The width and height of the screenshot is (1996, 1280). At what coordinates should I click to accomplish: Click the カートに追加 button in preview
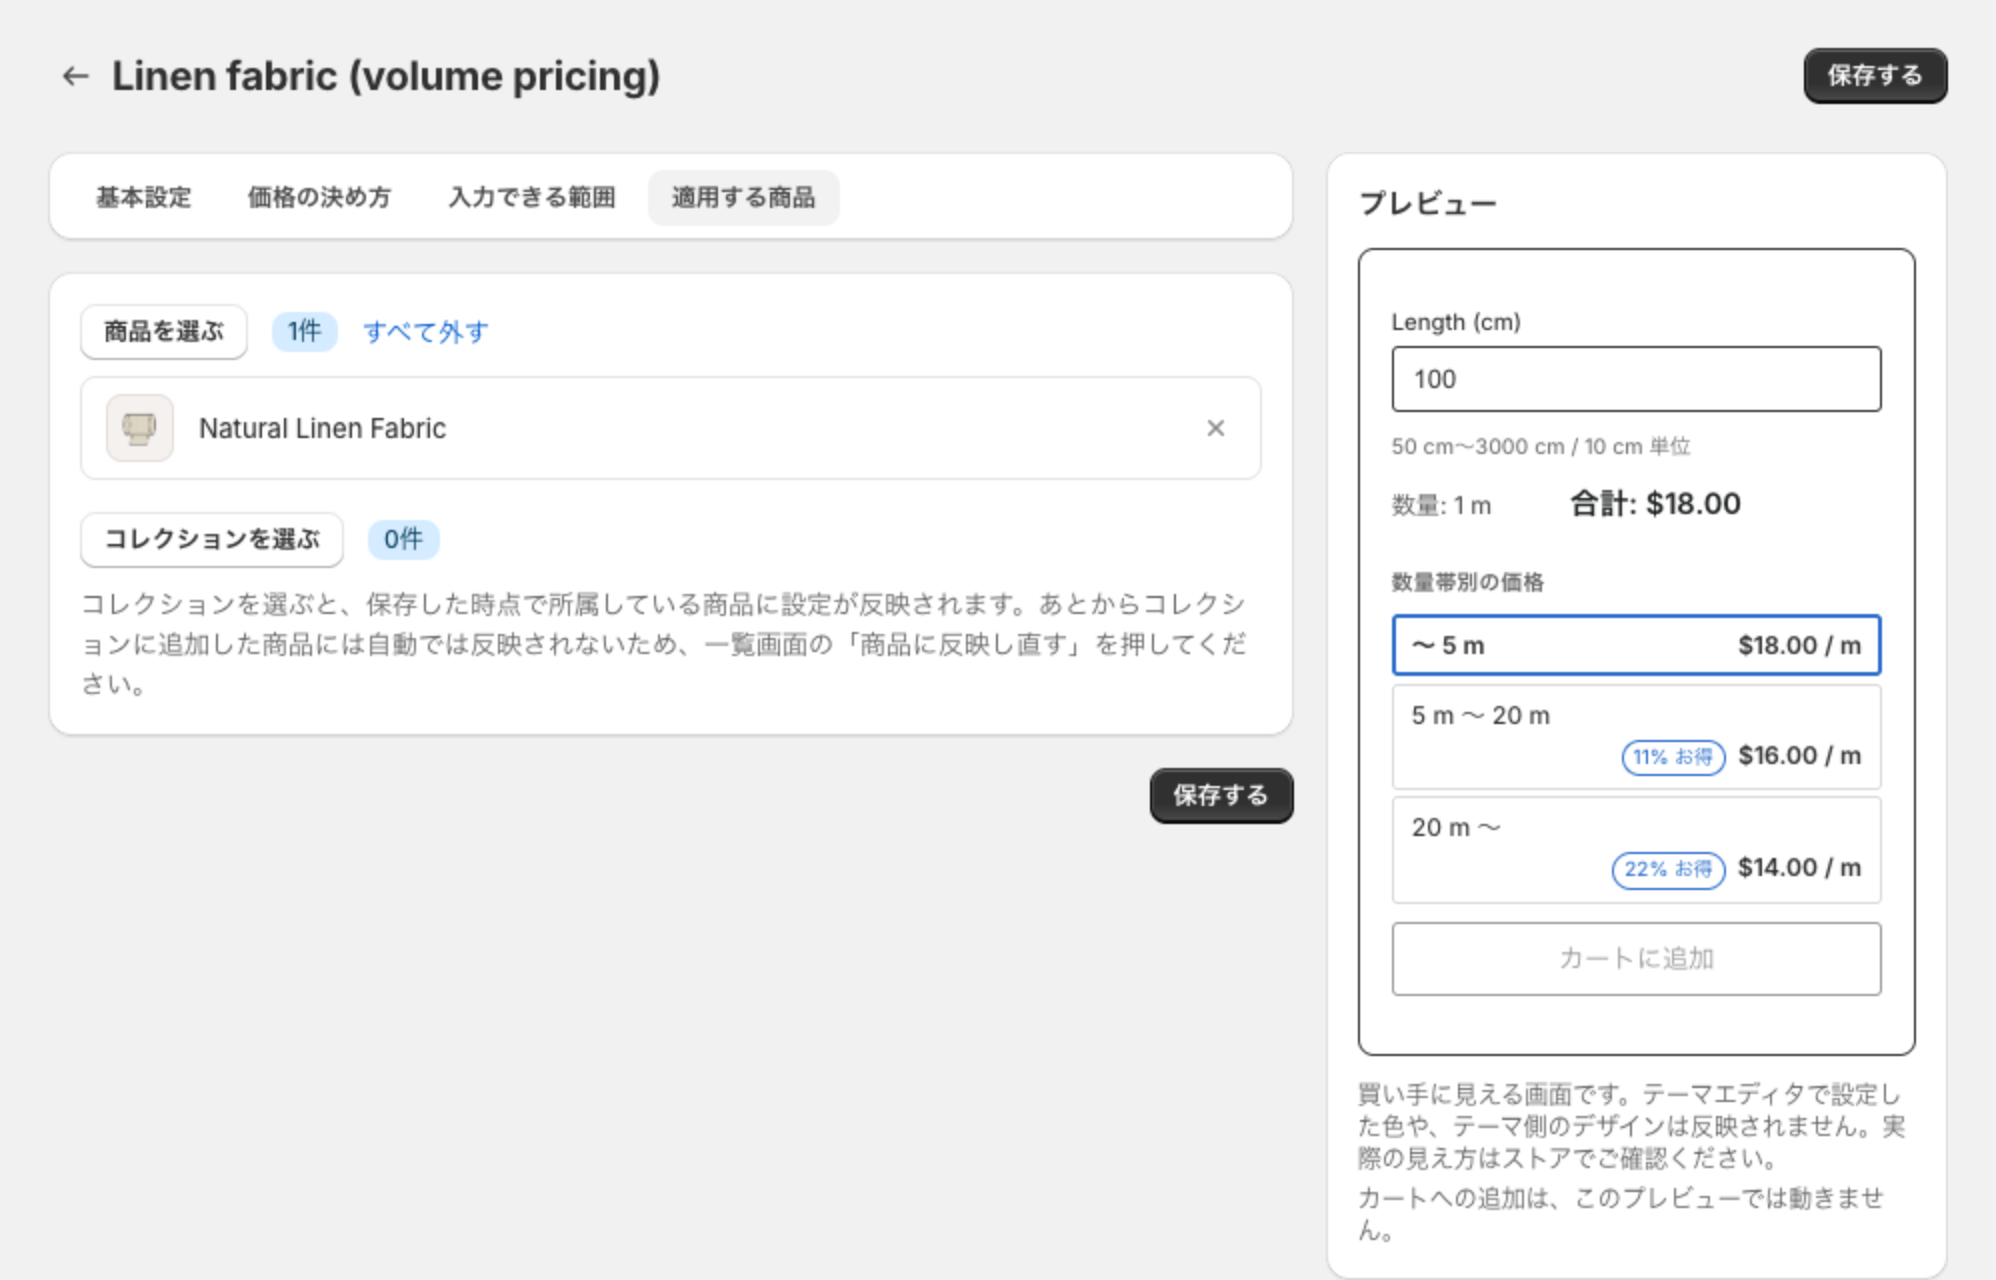point(1636,959)
